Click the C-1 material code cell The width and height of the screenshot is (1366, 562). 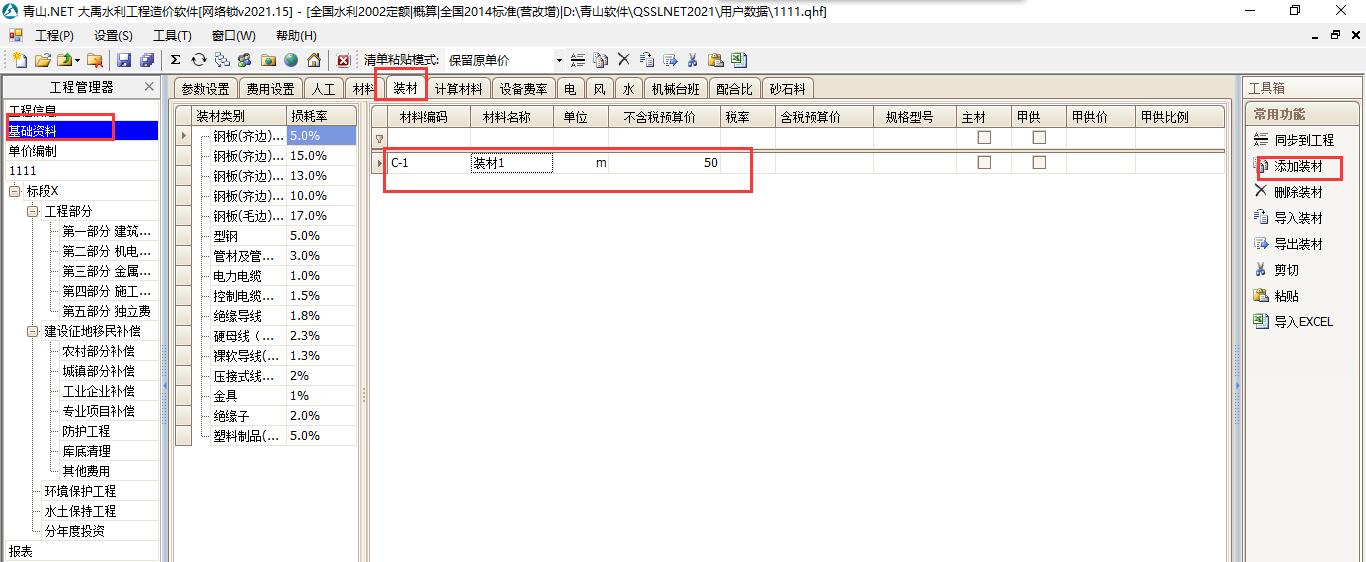[x=428, y=163]
